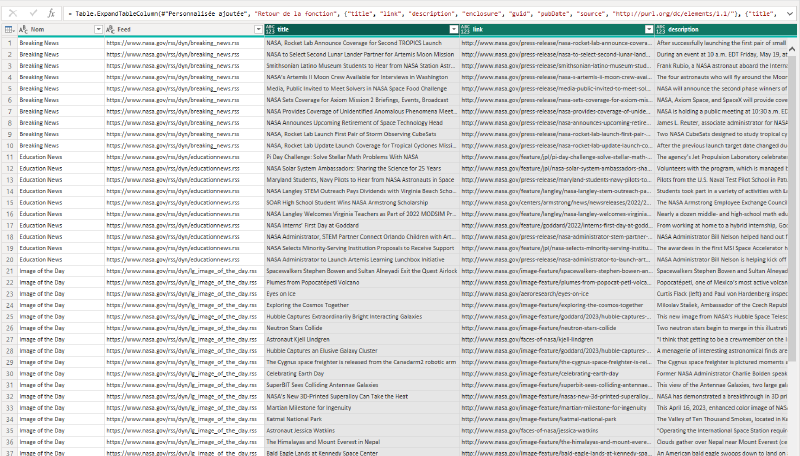Select the Feed column header

tap(184, 30)
